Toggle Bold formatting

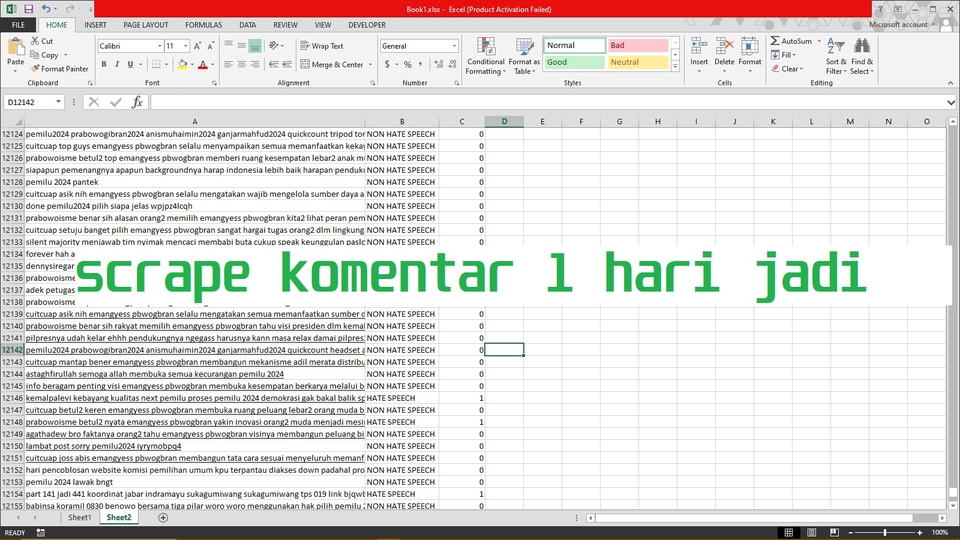coord(104,64)
